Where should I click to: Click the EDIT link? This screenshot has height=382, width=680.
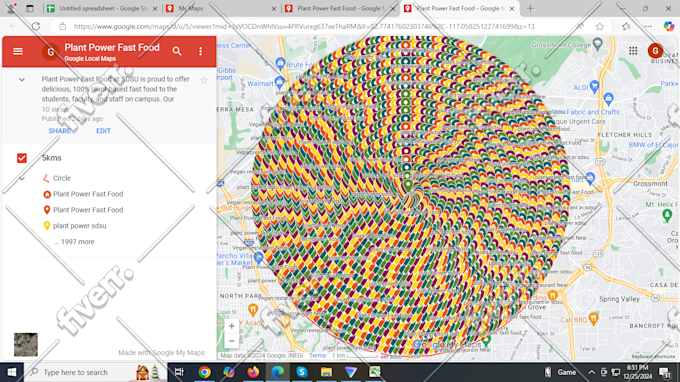(x=103, y=131)
